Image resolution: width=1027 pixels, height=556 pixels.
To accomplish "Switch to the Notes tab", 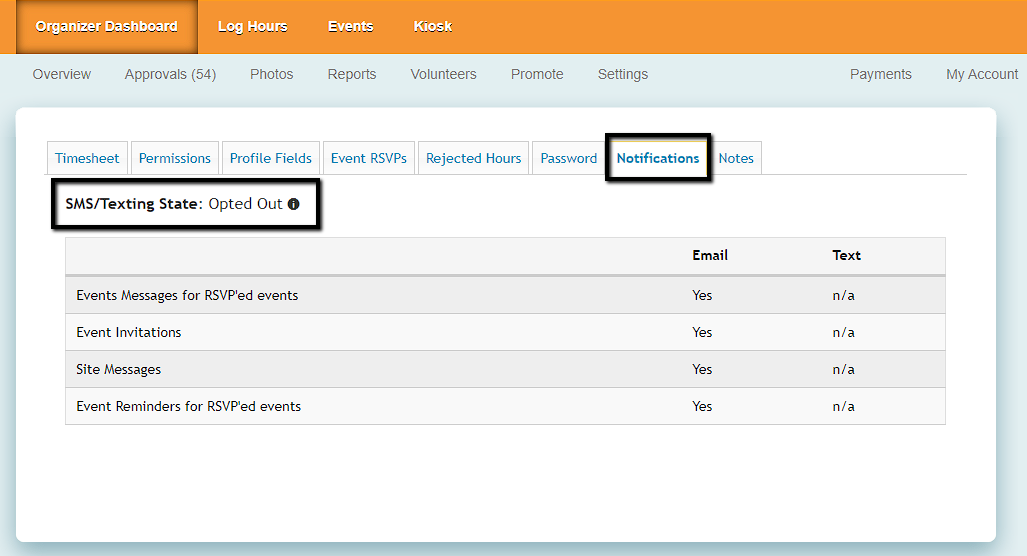I will point(736,158).
